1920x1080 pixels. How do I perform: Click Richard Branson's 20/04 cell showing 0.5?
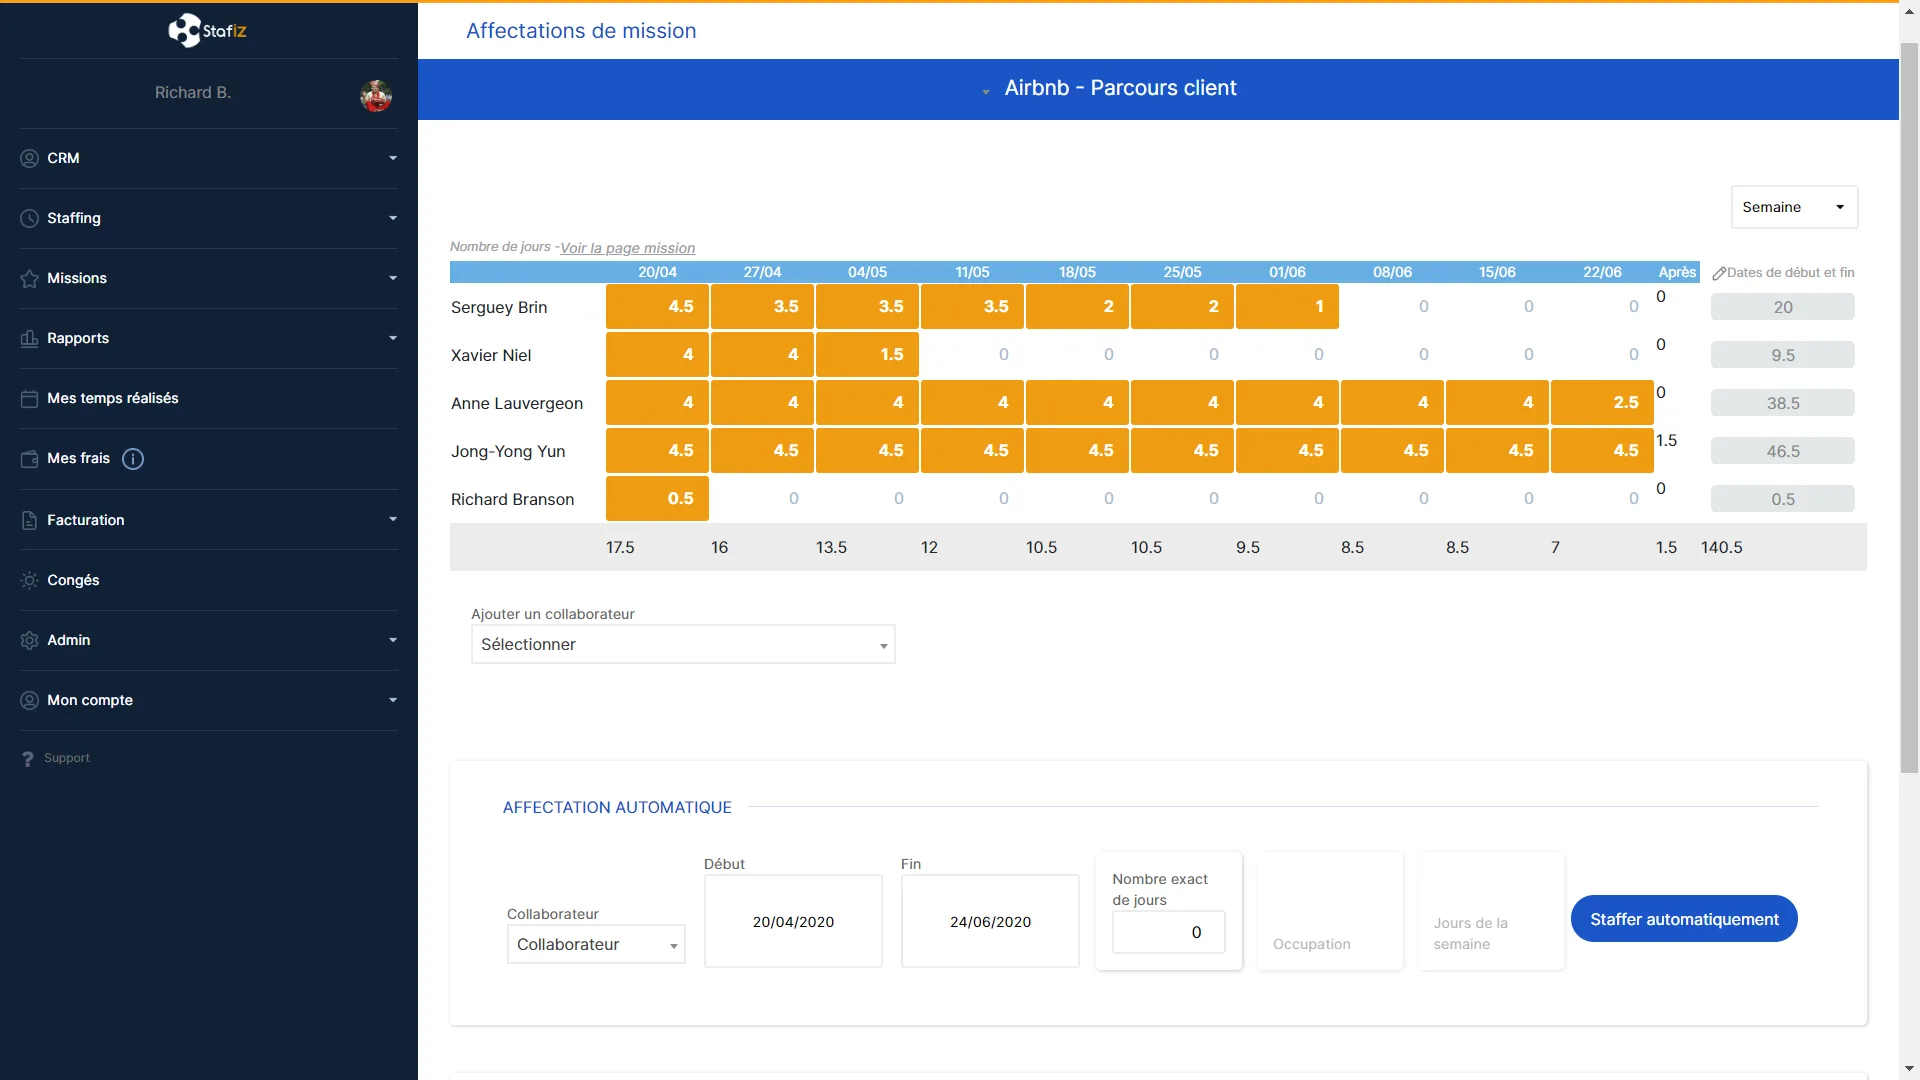[657, 499]
